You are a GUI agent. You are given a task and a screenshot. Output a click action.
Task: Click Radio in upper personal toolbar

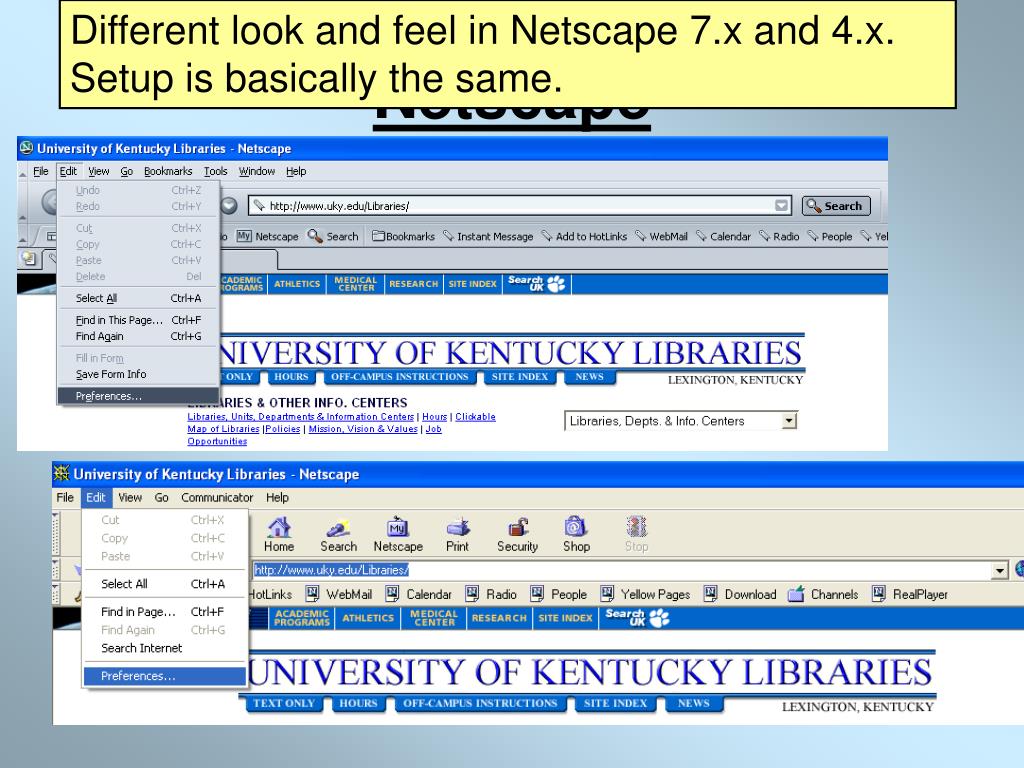[x=779, y=236]
